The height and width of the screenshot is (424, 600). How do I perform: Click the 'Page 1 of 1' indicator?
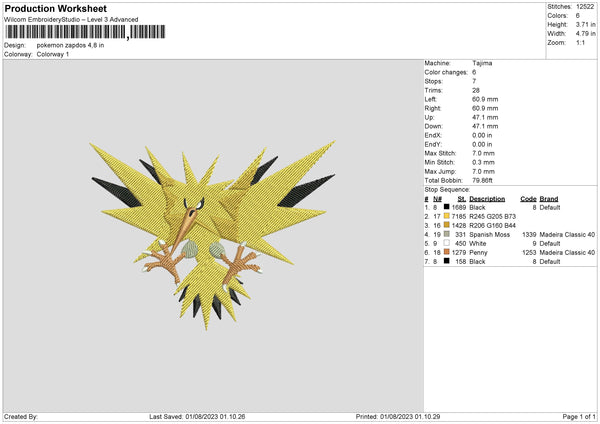click(579, 417)
